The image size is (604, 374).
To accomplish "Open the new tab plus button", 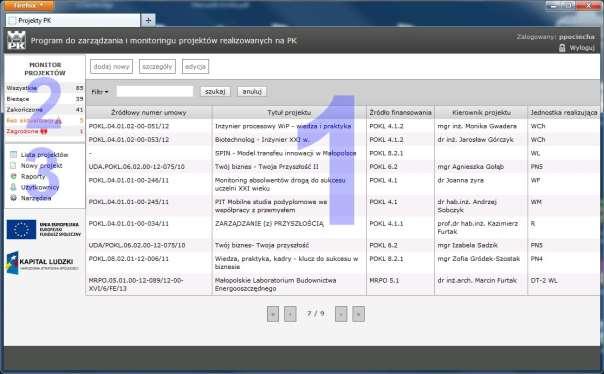I will point(148,20).
